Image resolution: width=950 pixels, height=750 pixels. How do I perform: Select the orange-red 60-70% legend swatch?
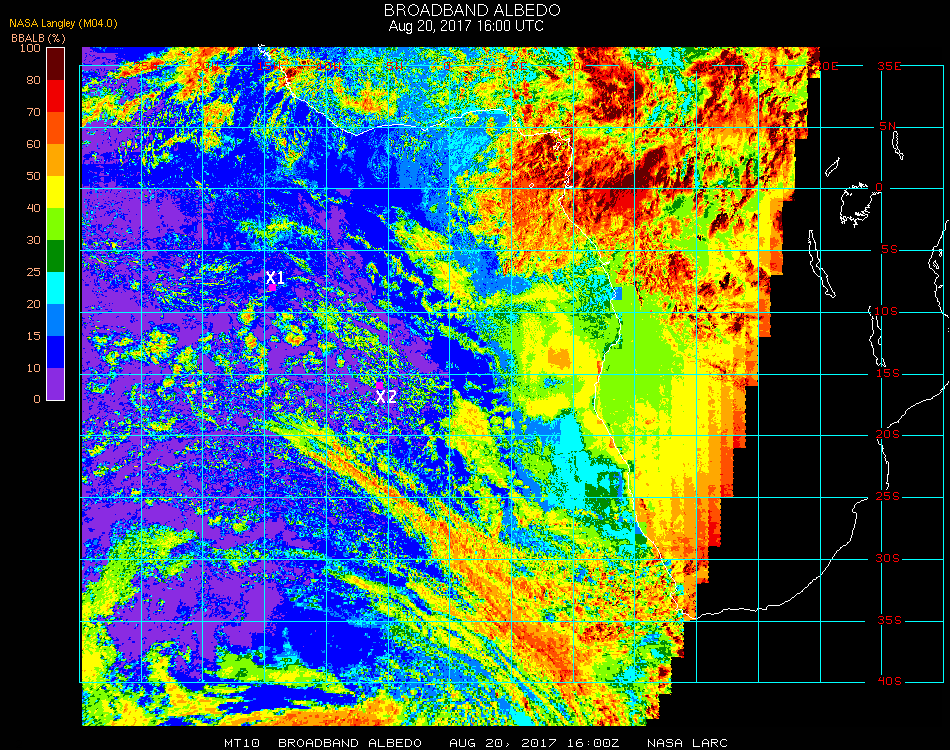[56, 128]
